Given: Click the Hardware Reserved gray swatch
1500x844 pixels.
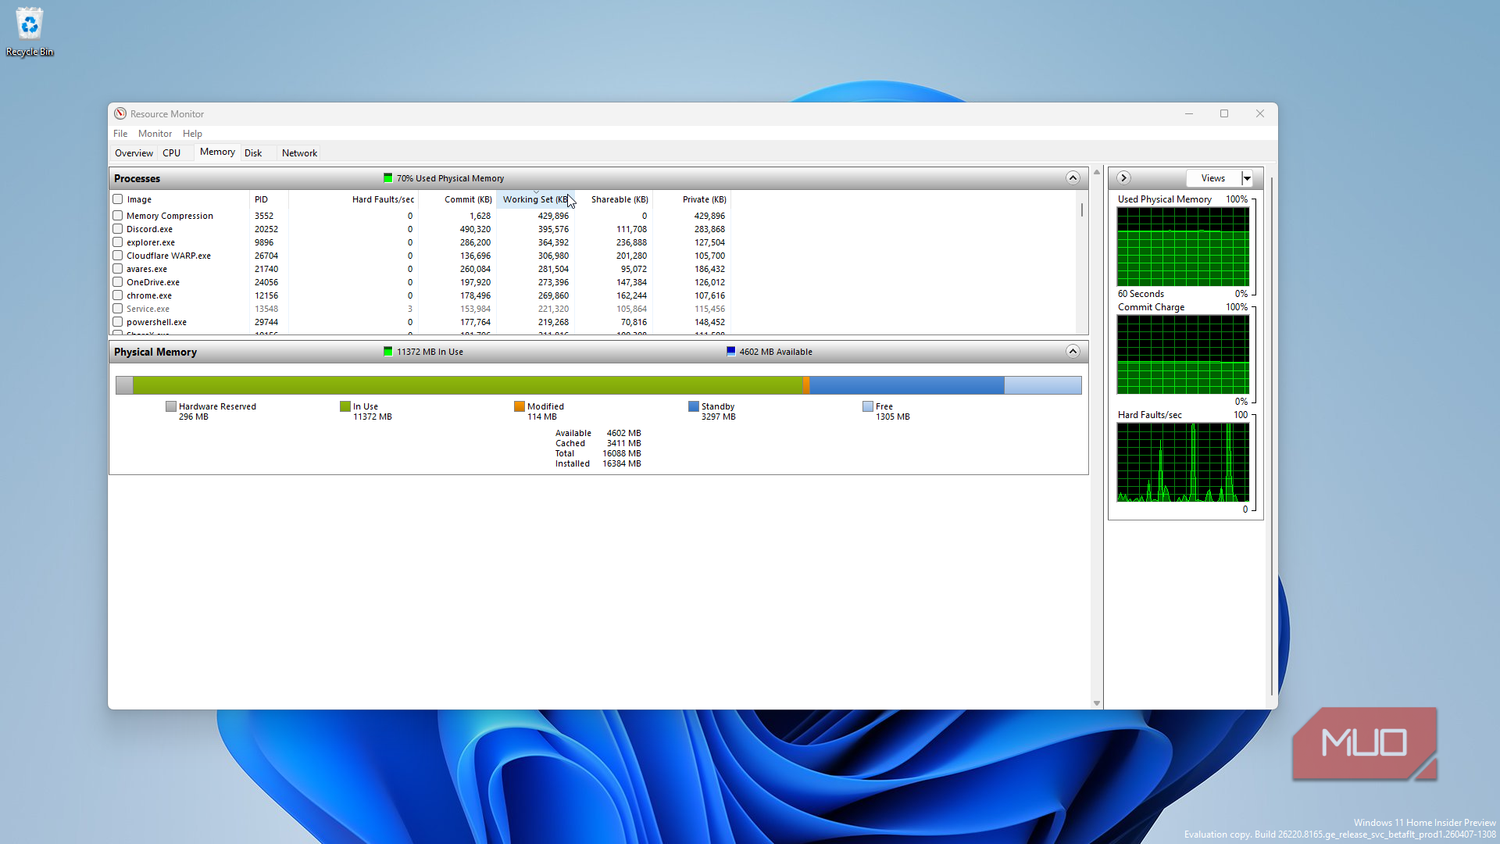Looking at the screenshot, I should point(171,407).
